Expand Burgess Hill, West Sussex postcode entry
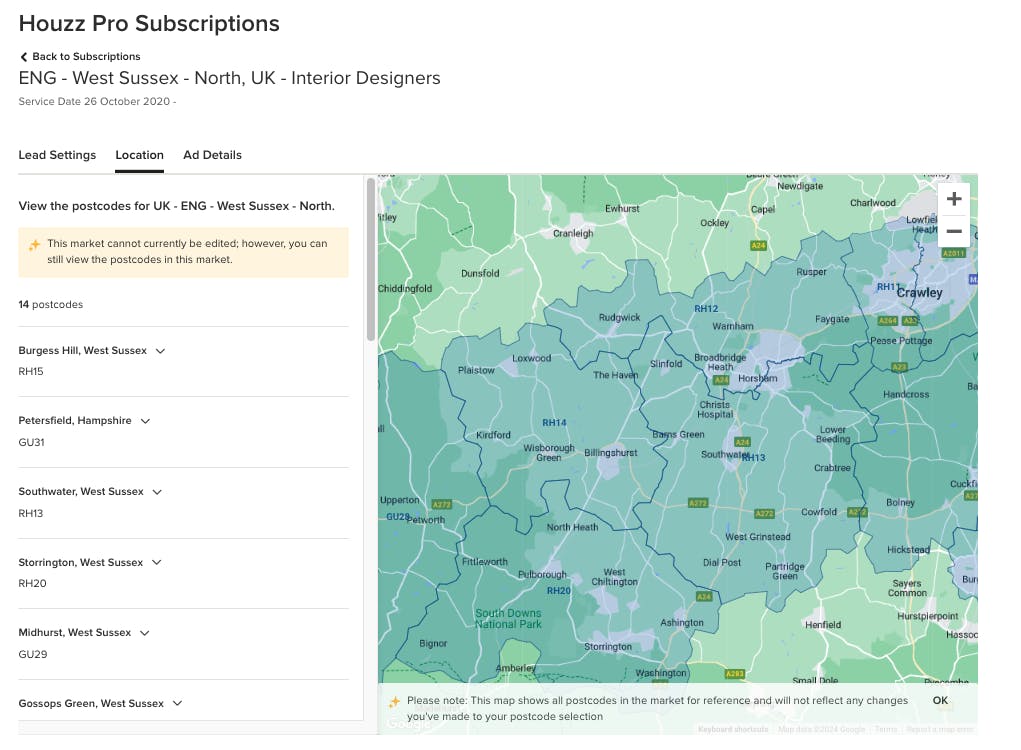 click(160, 351)
